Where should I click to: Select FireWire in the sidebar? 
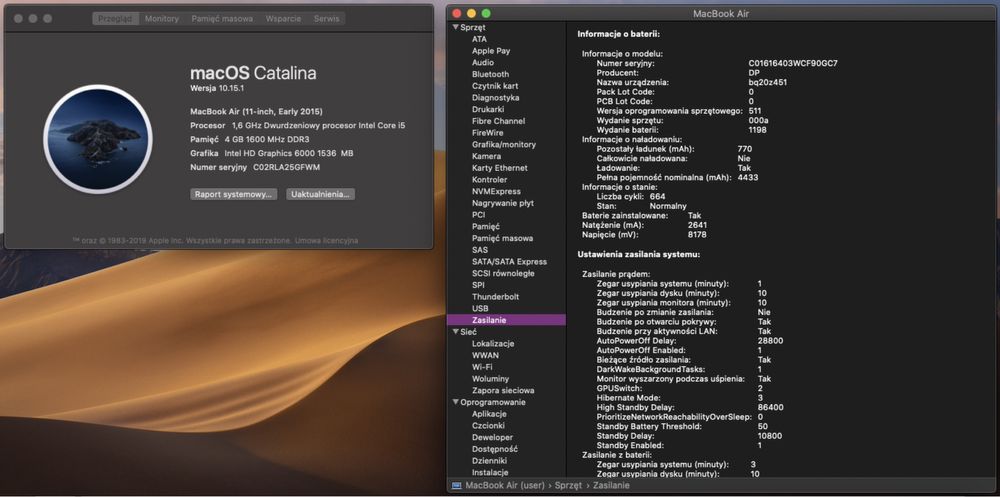click(x=488, y=133)
